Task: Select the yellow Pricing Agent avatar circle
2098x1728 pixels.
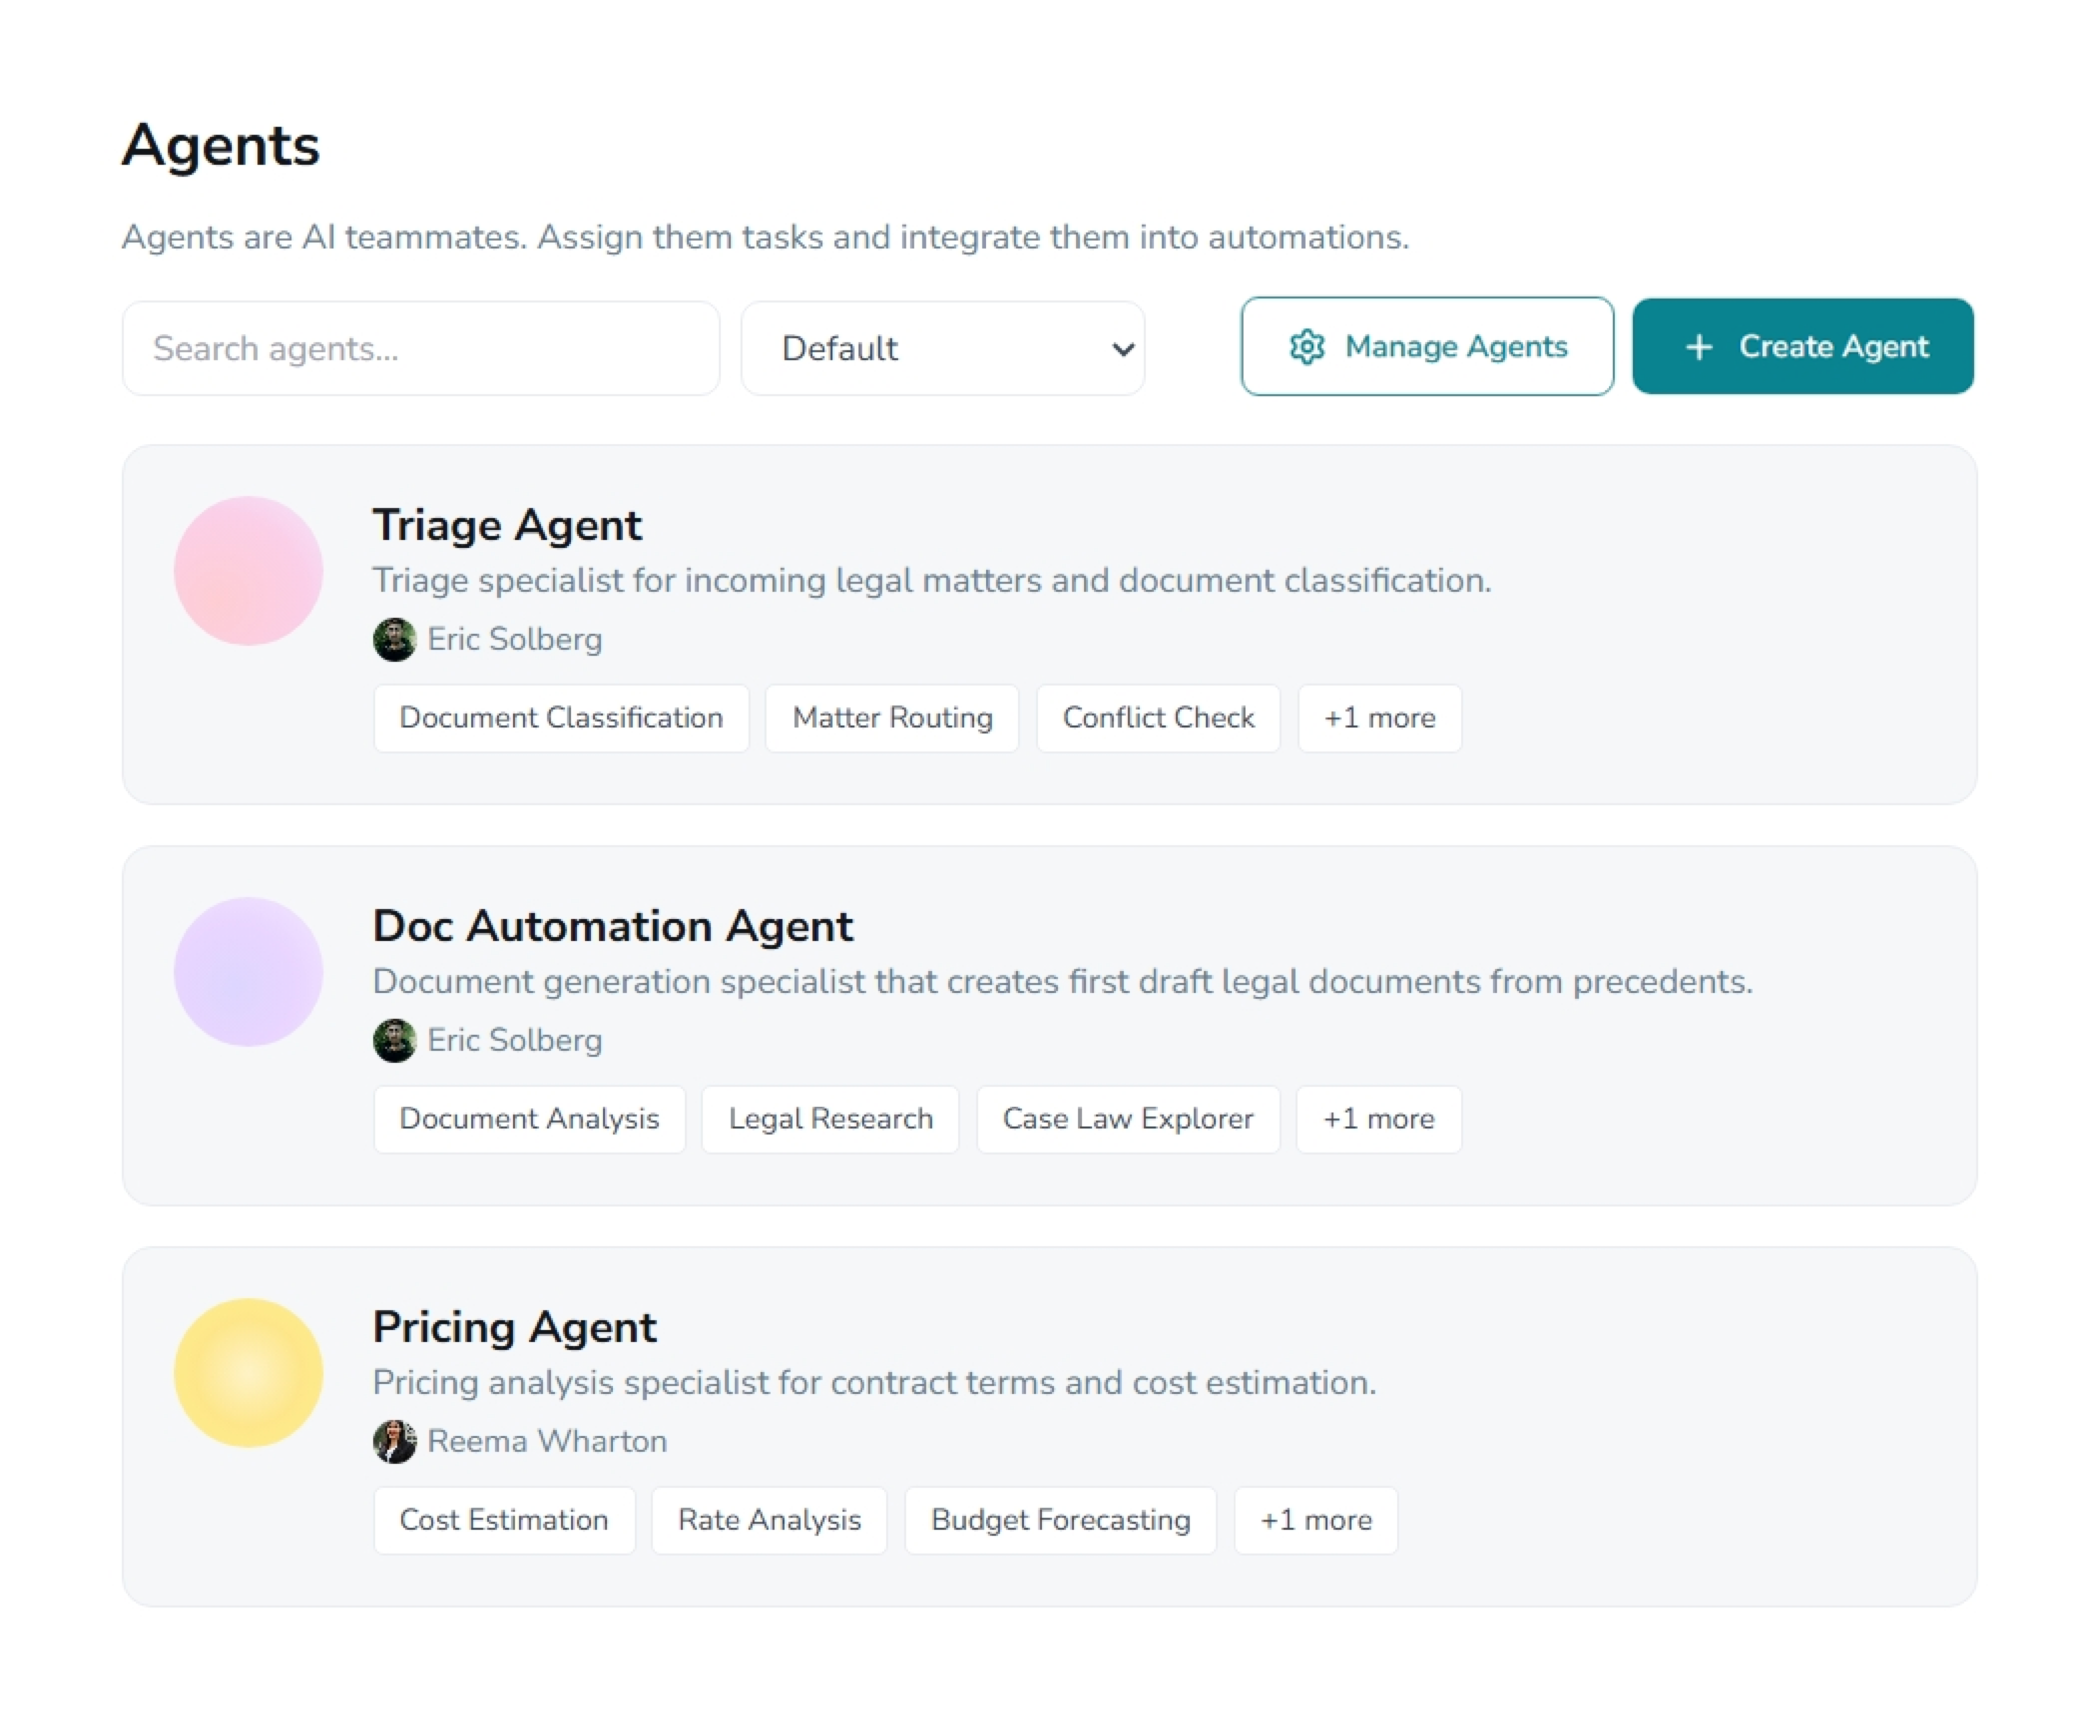Action: [247, 1374]
